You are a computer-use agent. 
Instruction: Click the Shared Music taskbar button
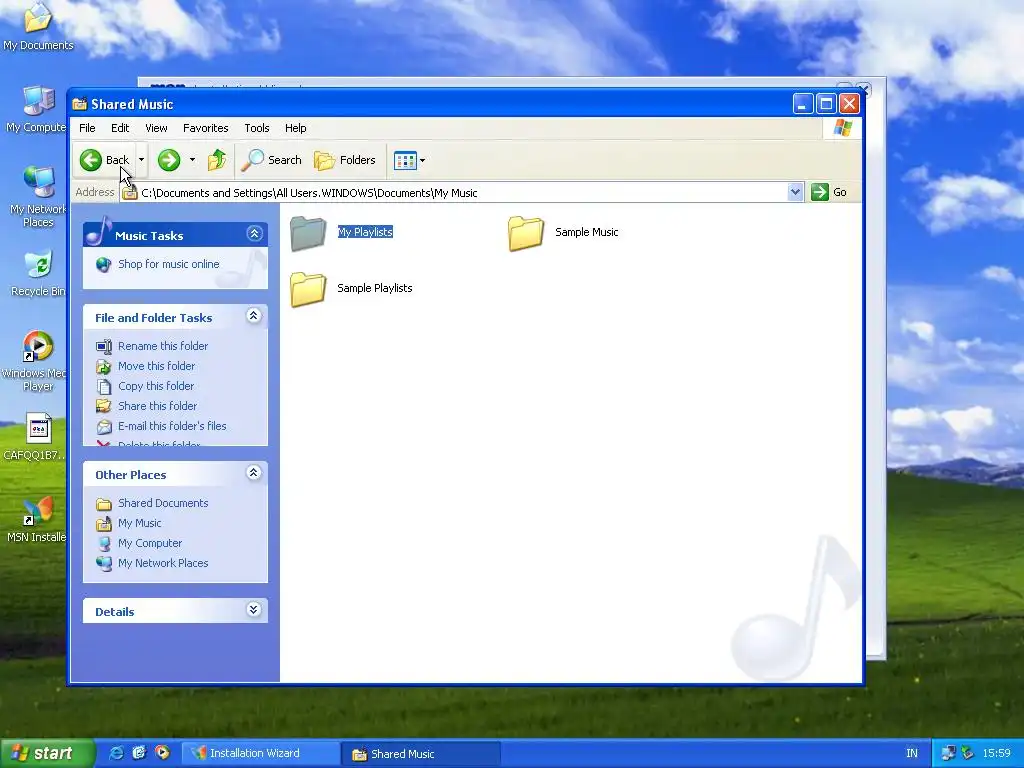pyautogui.click(x=421, y=754)
